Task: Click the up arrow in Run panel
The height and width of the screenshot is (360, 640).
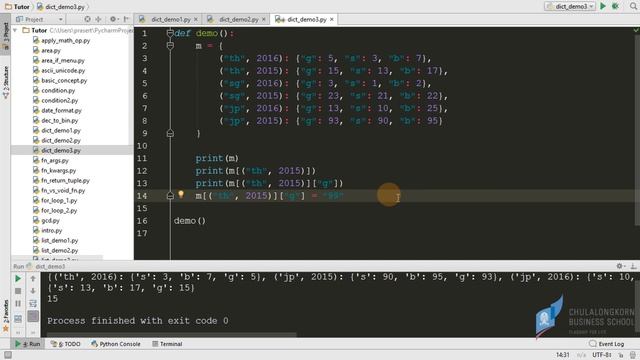Action: pos(33,279)
